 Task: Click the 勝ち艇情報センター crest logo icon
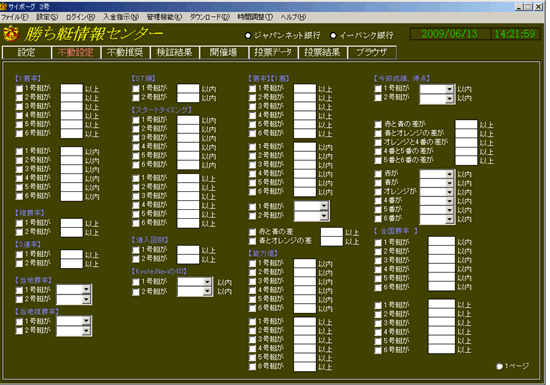(x=11, y=33)
